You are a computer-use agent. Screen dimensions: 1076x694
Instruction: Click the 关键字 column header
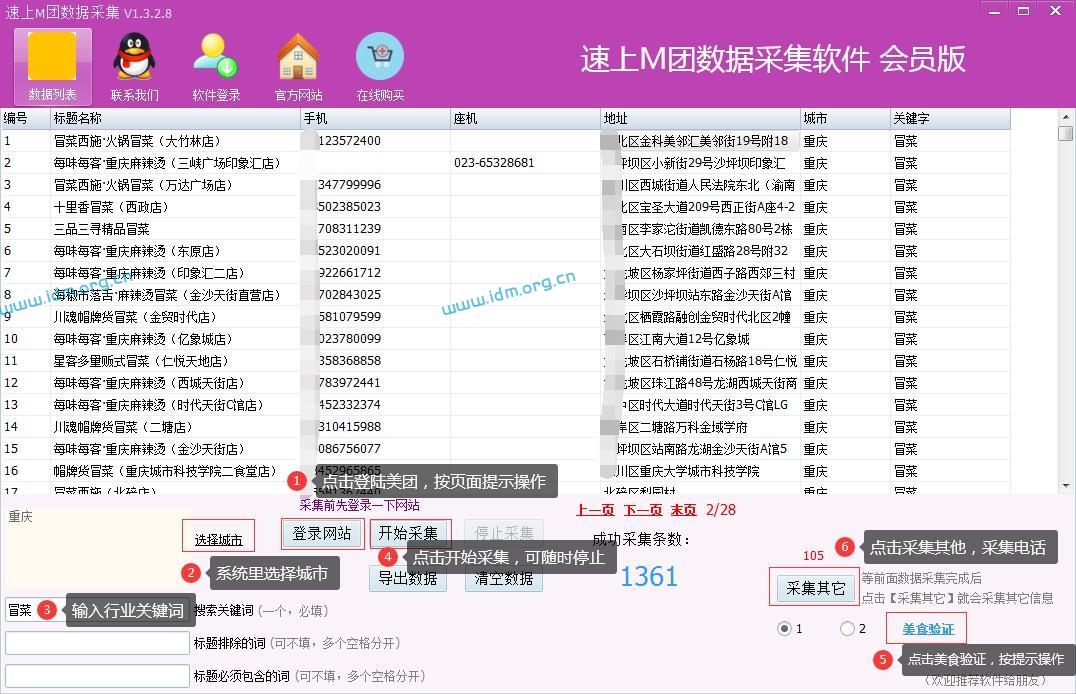950,119
